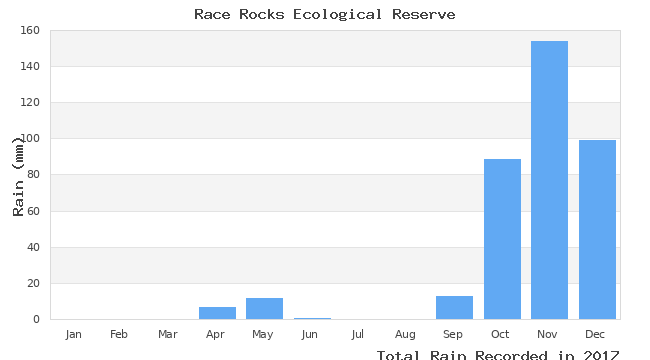Screen dimensions: 650x360
Task: Click the 'Aug' month label
Action: (x=405, y=334)
